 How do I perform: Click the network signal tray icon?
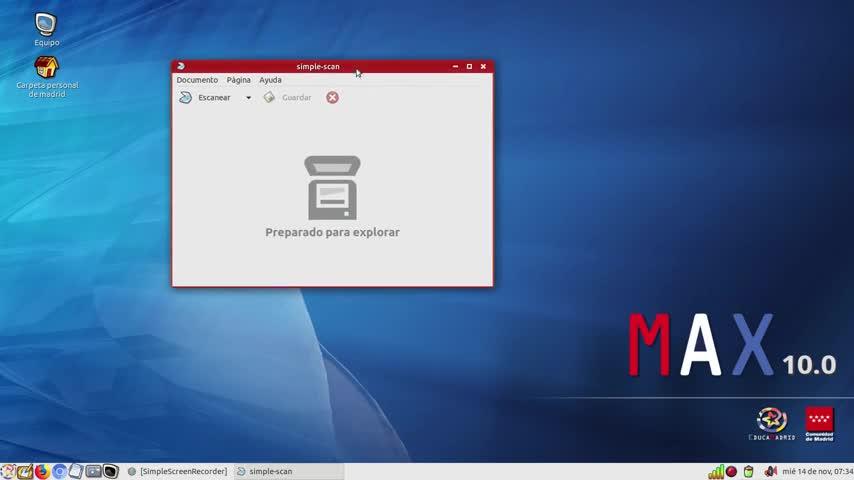(716, 471)
